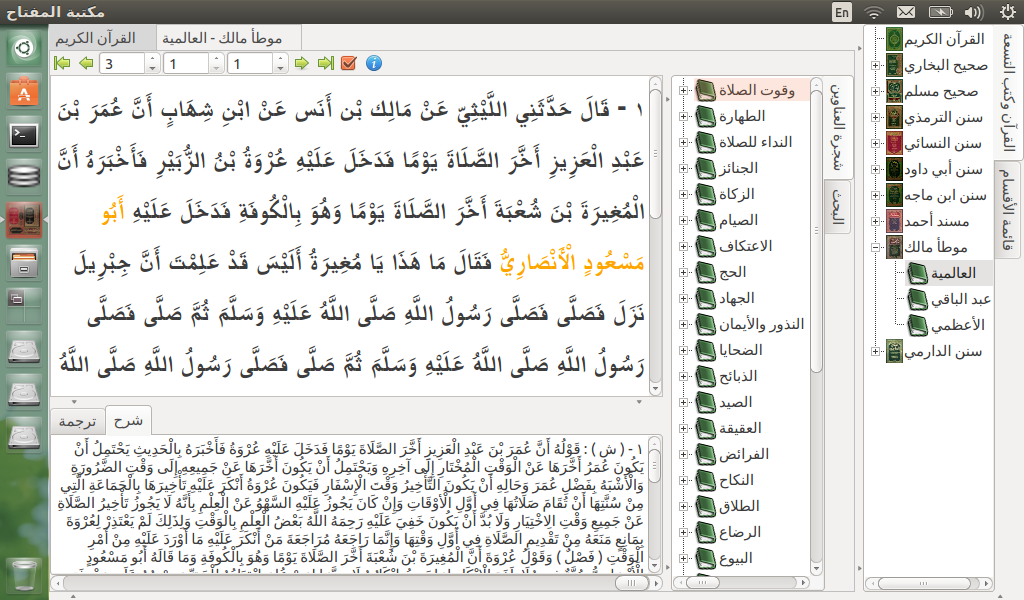Go to the first hadith record
The image size is (1024, 600).
point(61,61)
